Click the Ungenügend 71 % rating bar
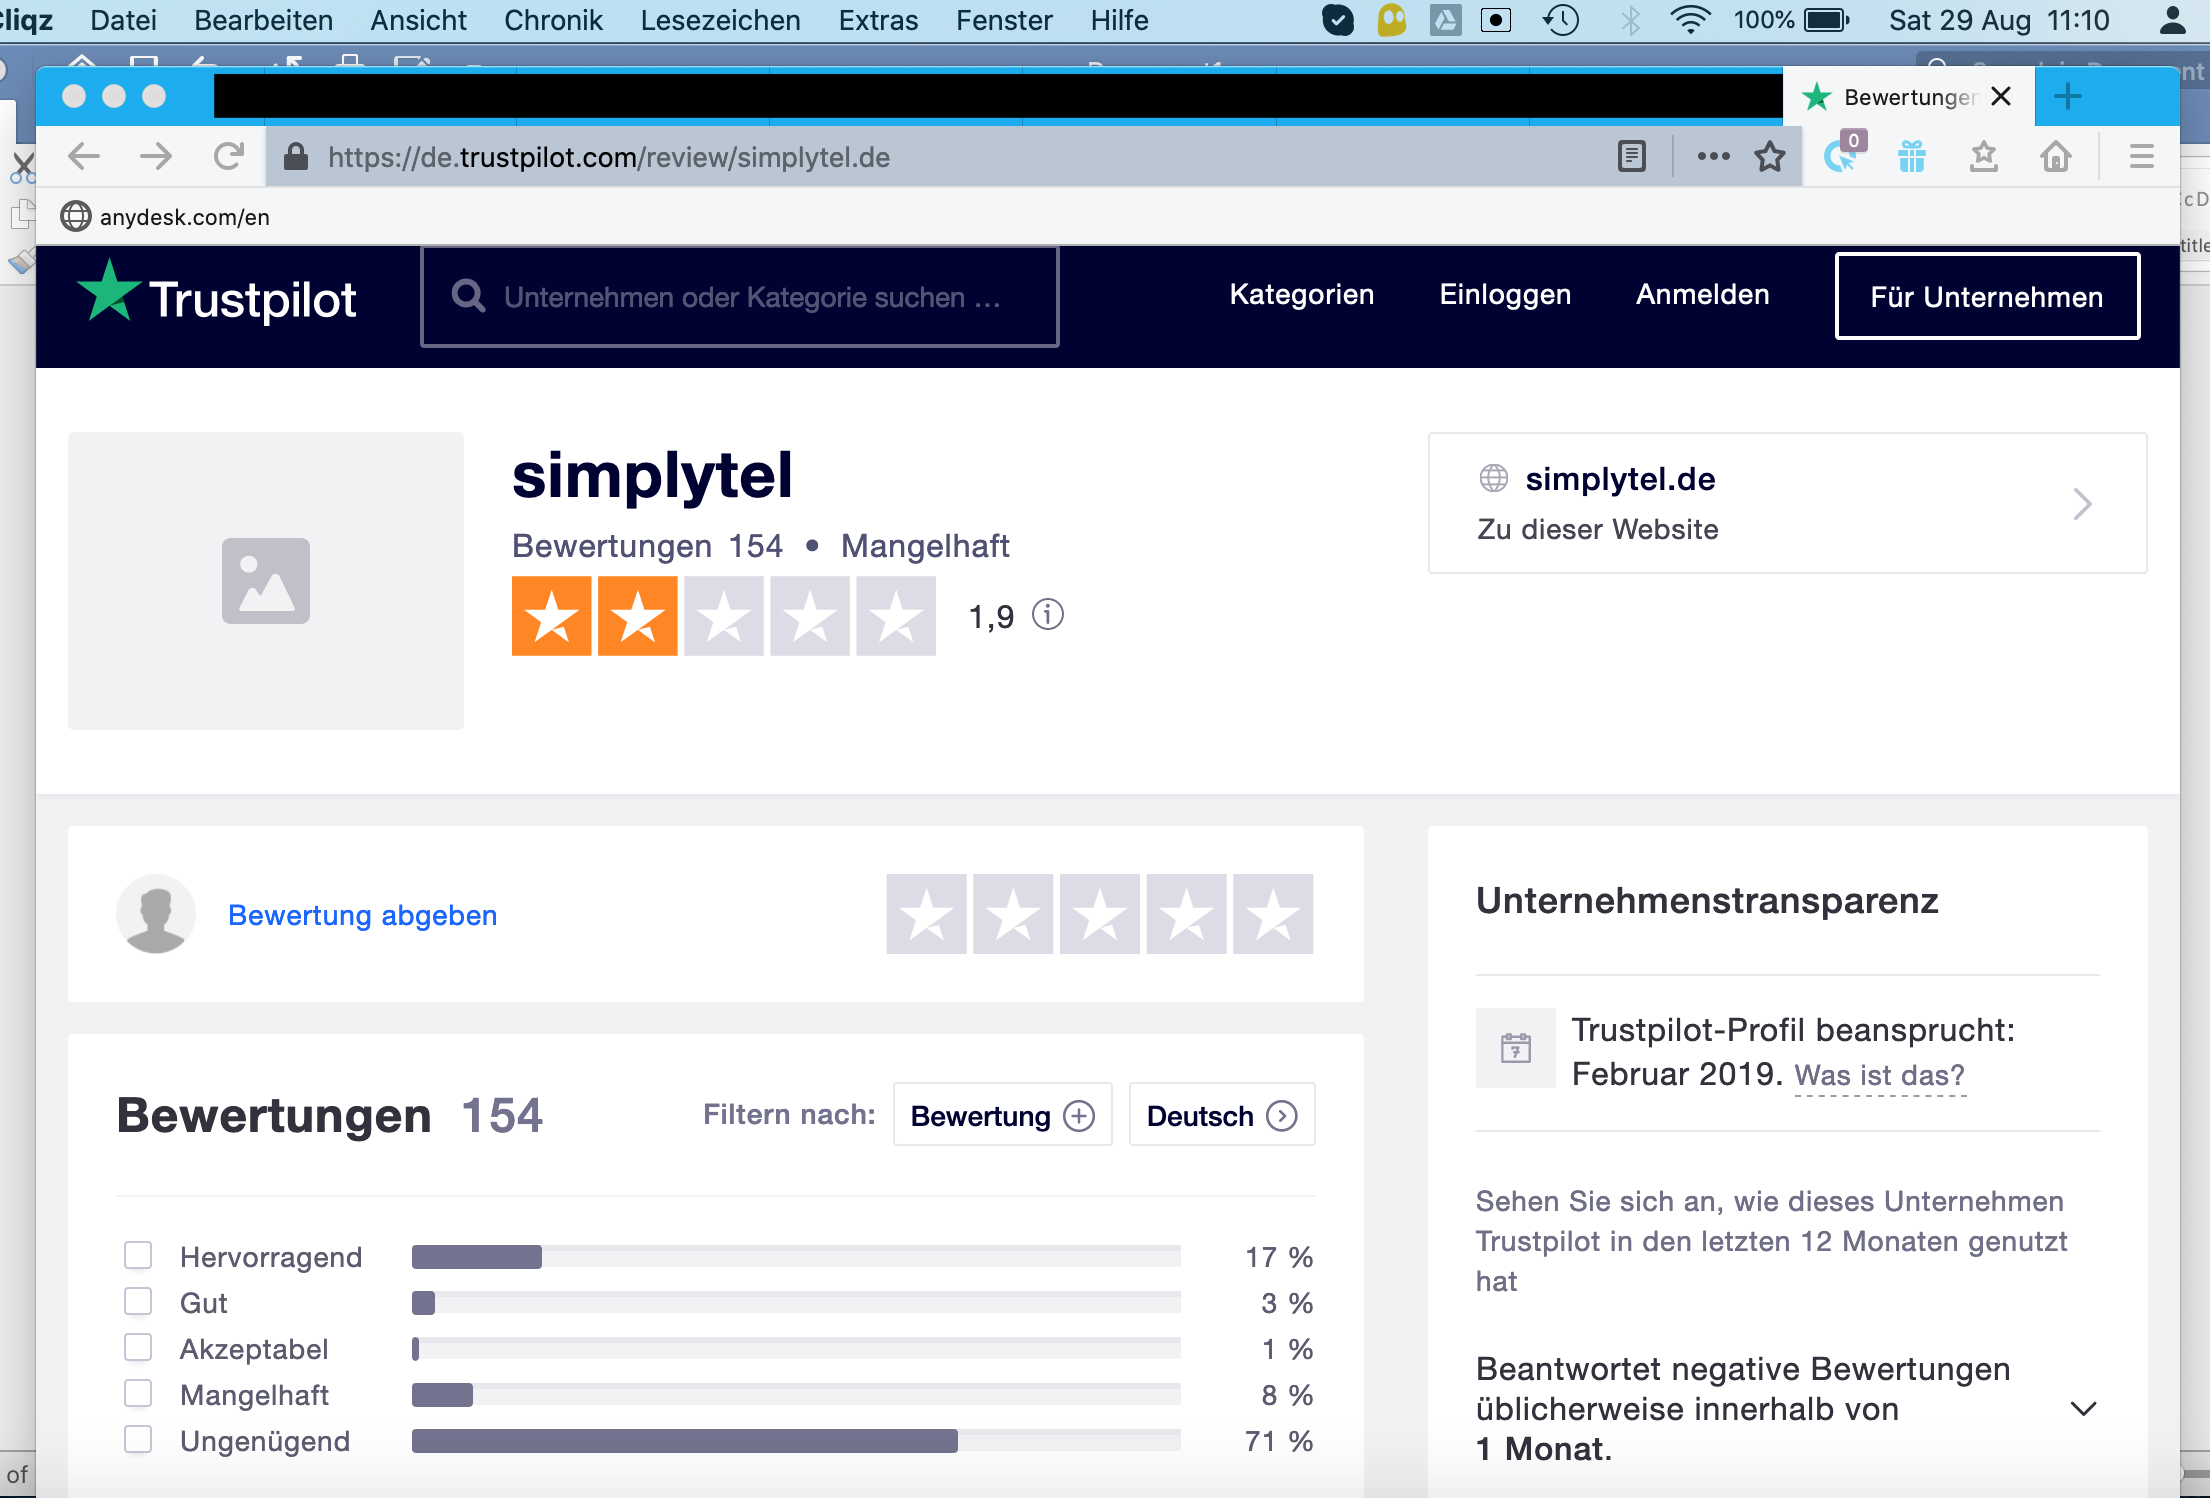Screen dimensions: 2210x1498 tap(796, 1440)
